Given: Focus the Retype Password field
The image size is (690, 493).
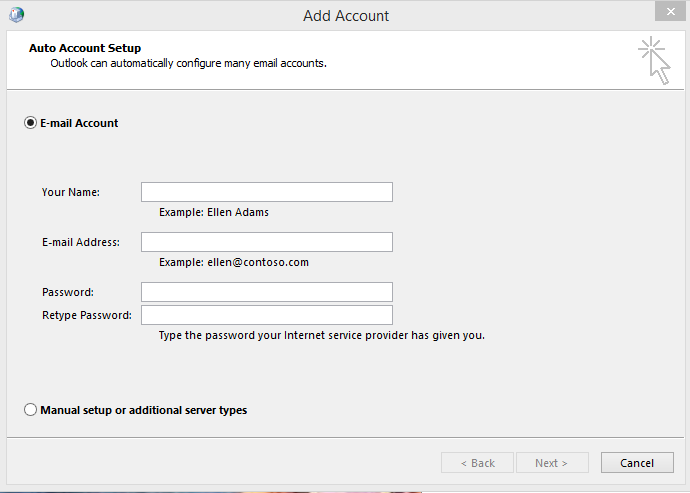Looking at the screenshot, I should [266, 315].
